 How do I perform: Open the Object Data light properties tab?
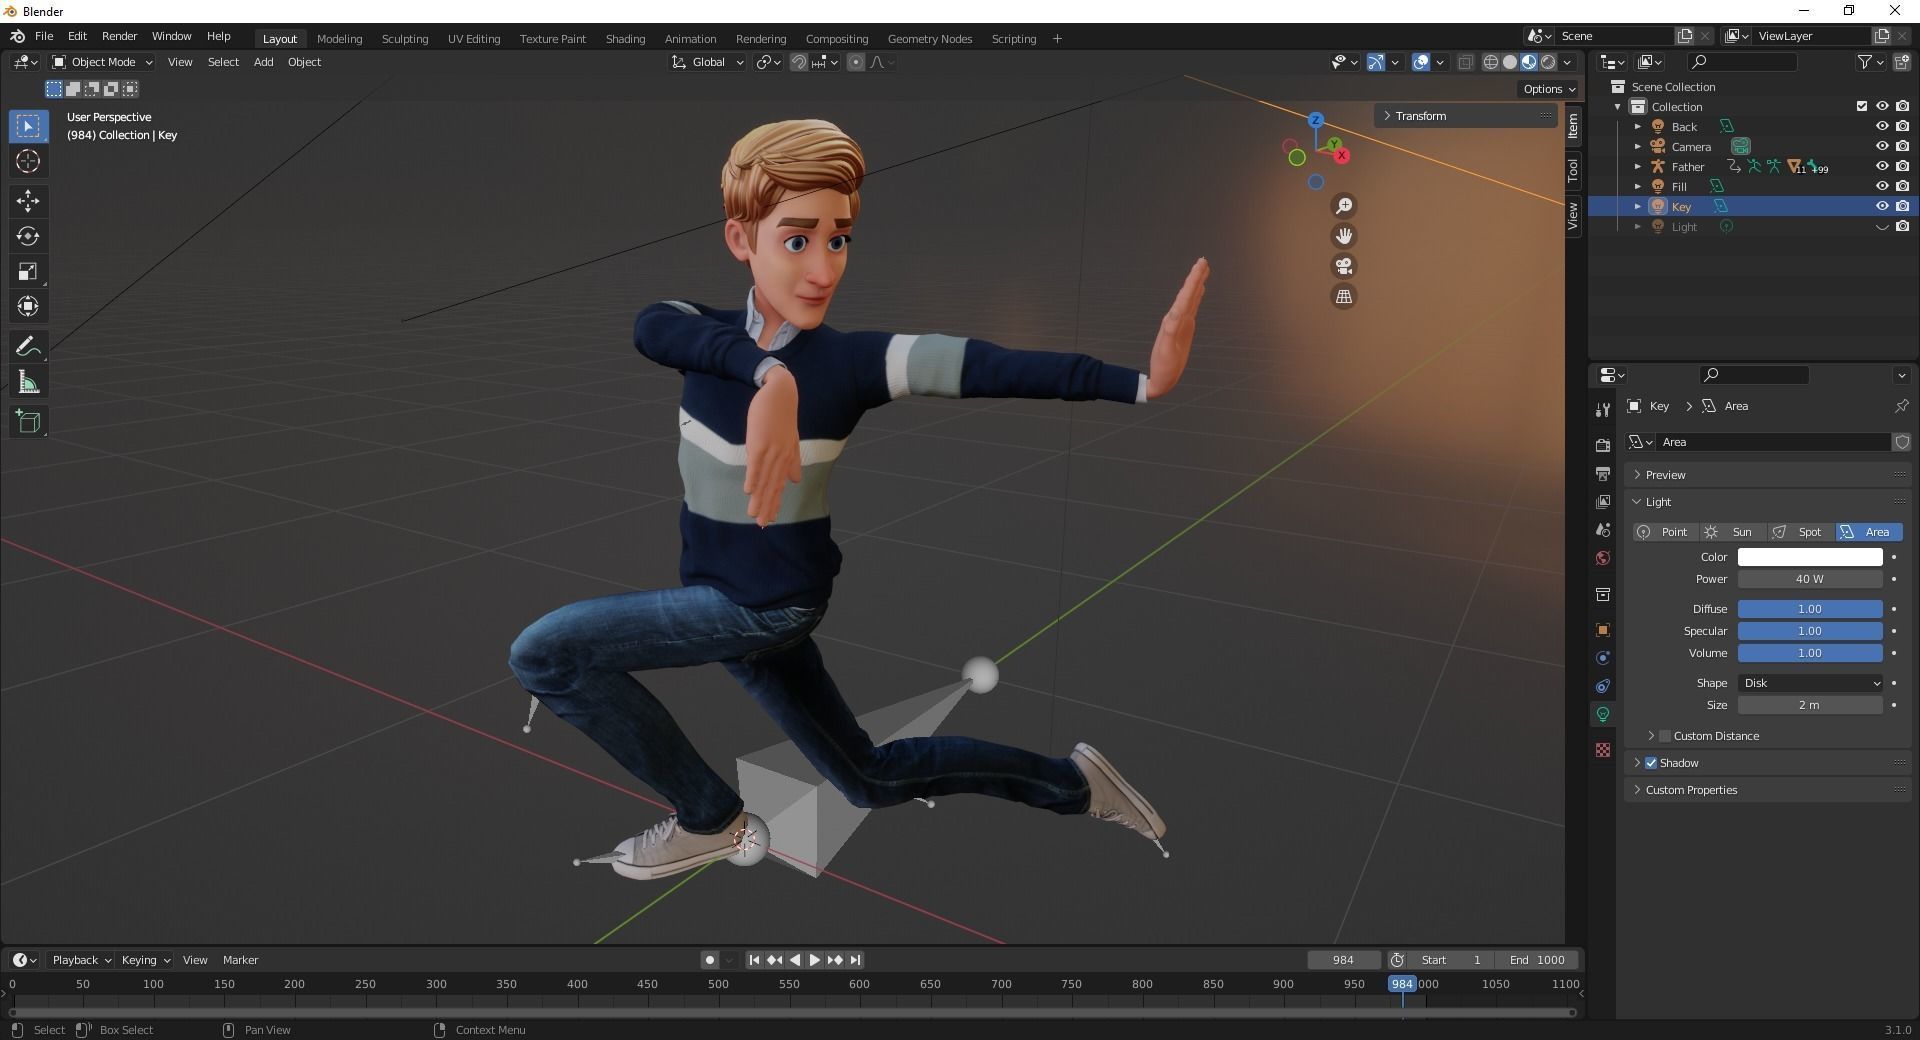coord(1603,714)
